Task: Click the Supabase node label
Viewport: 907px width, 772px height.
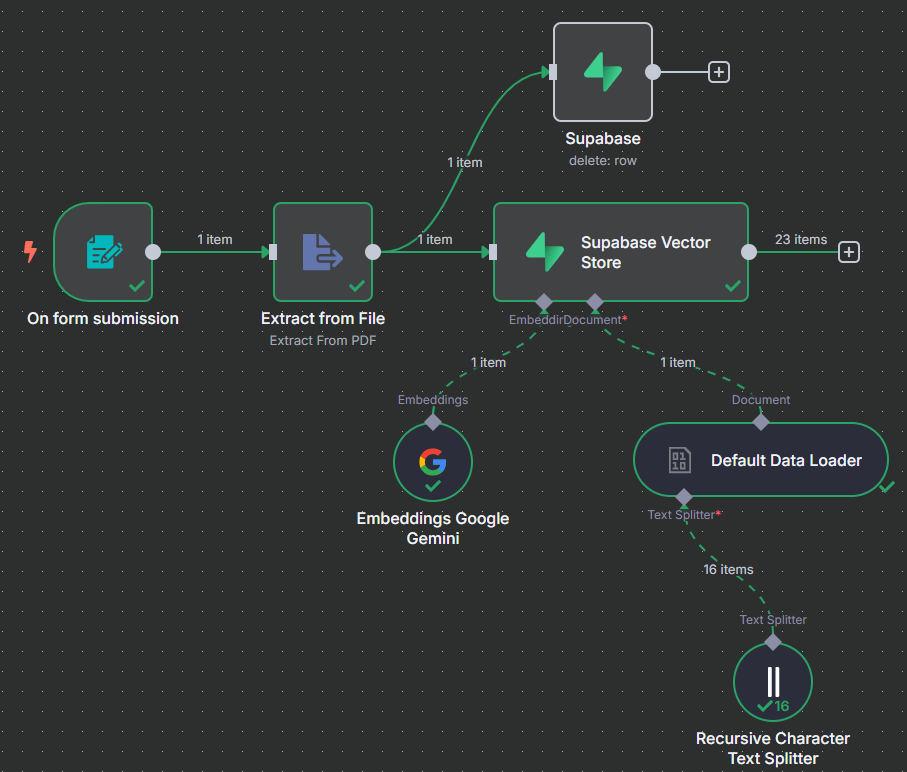Action: [603, 139]
